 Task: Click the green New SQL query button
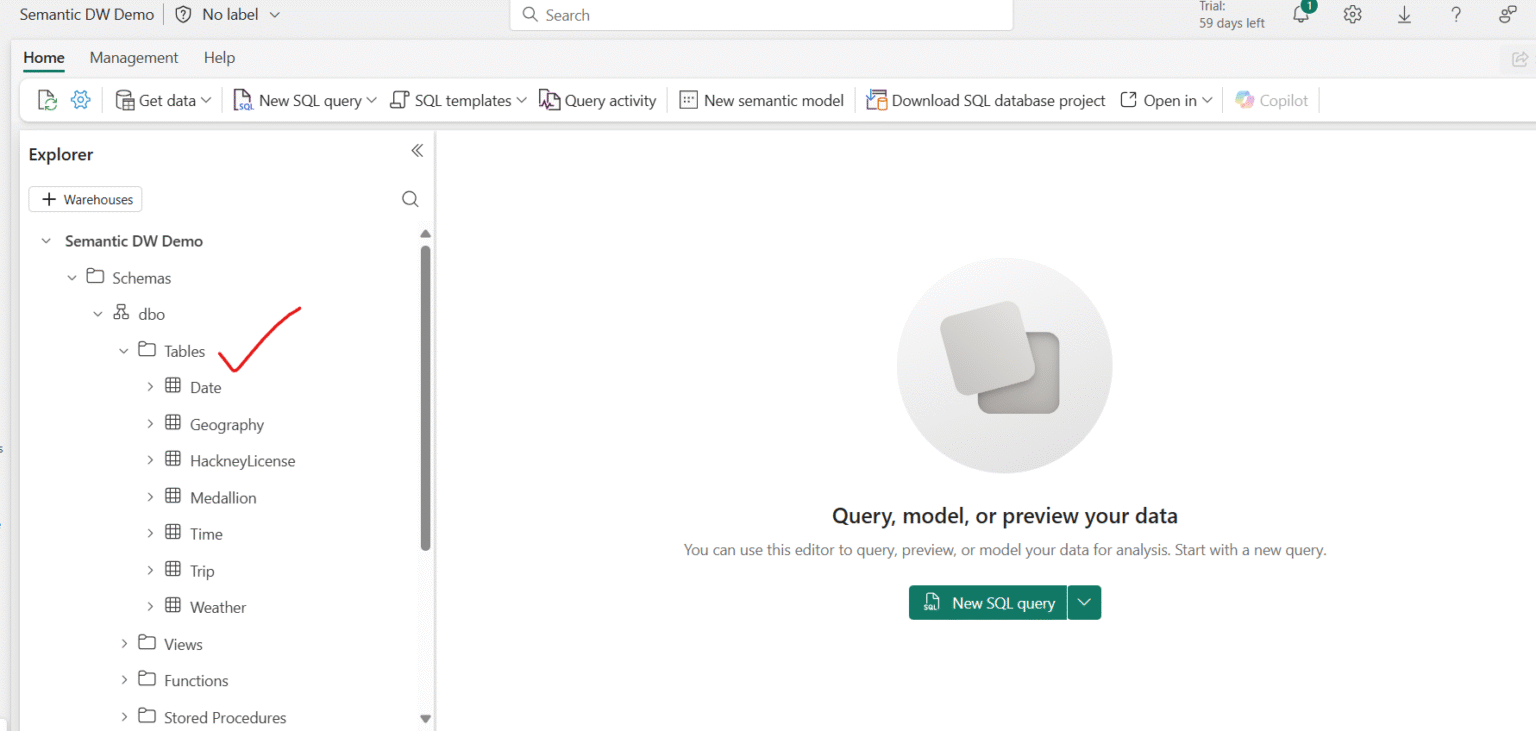pos(987,603)
